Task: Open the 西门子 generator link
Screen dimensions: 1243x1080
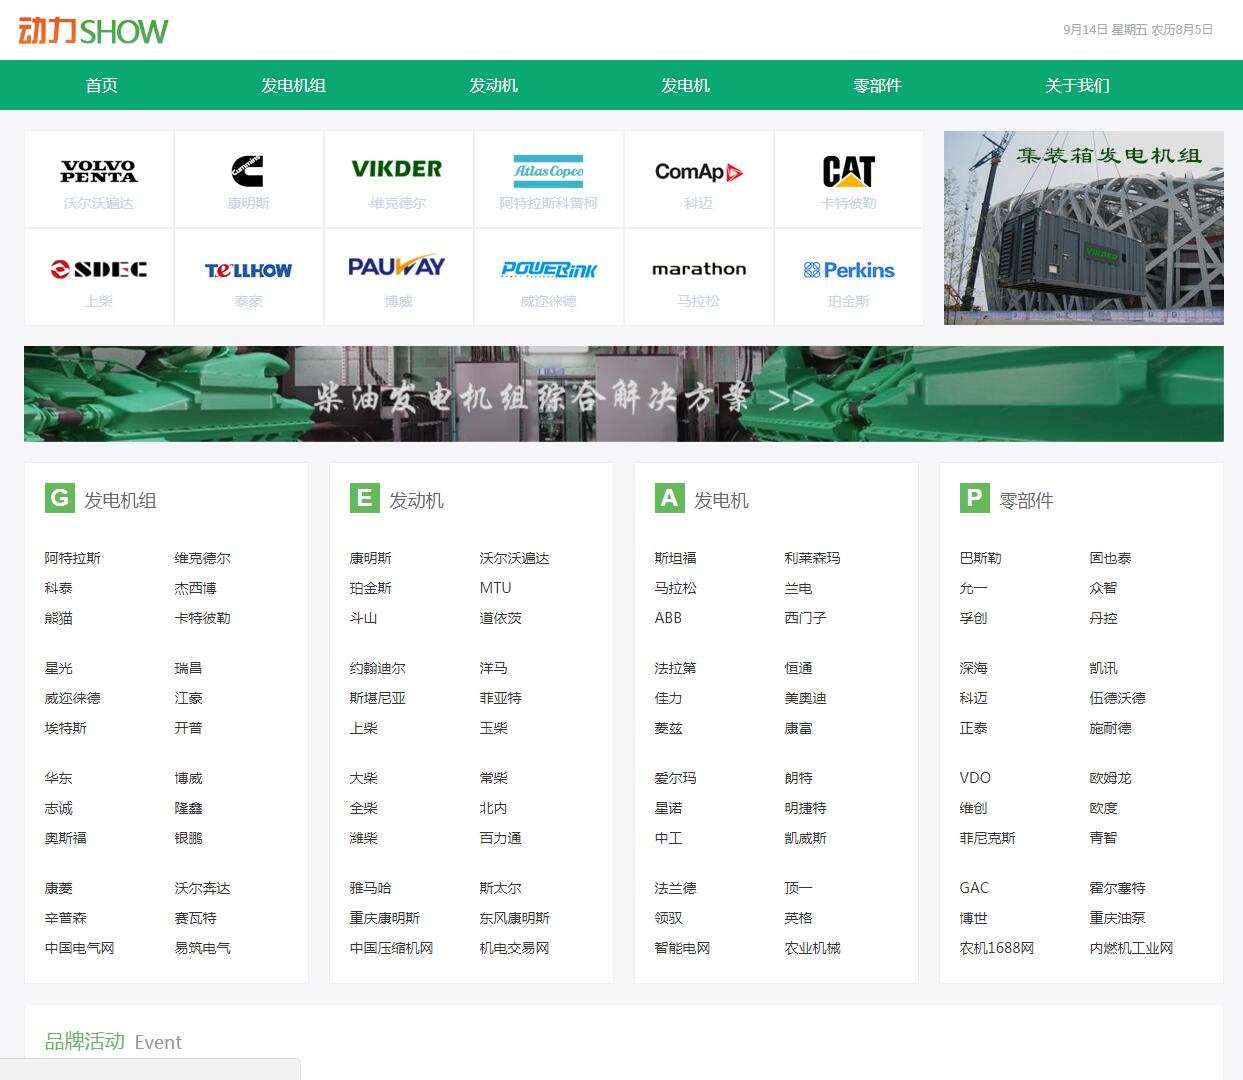Action: [x=806, y=618]
